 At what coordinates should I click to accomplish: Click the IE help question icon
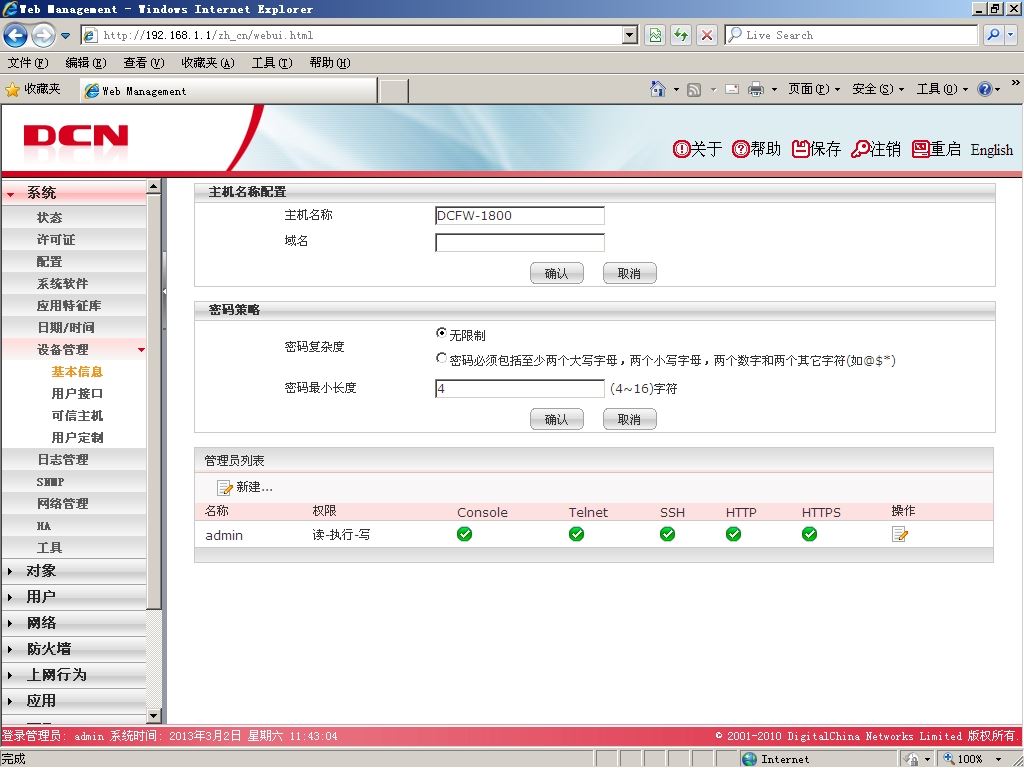click(x=985, y=89)
